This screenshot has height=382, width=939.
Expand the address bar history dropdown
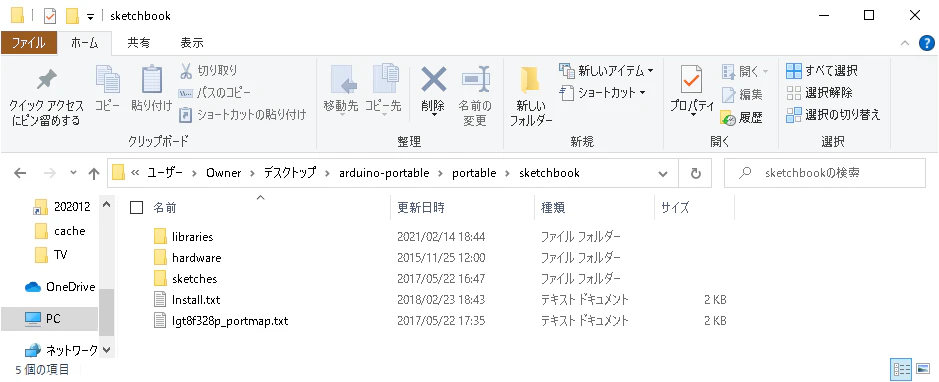coord(663,174)
